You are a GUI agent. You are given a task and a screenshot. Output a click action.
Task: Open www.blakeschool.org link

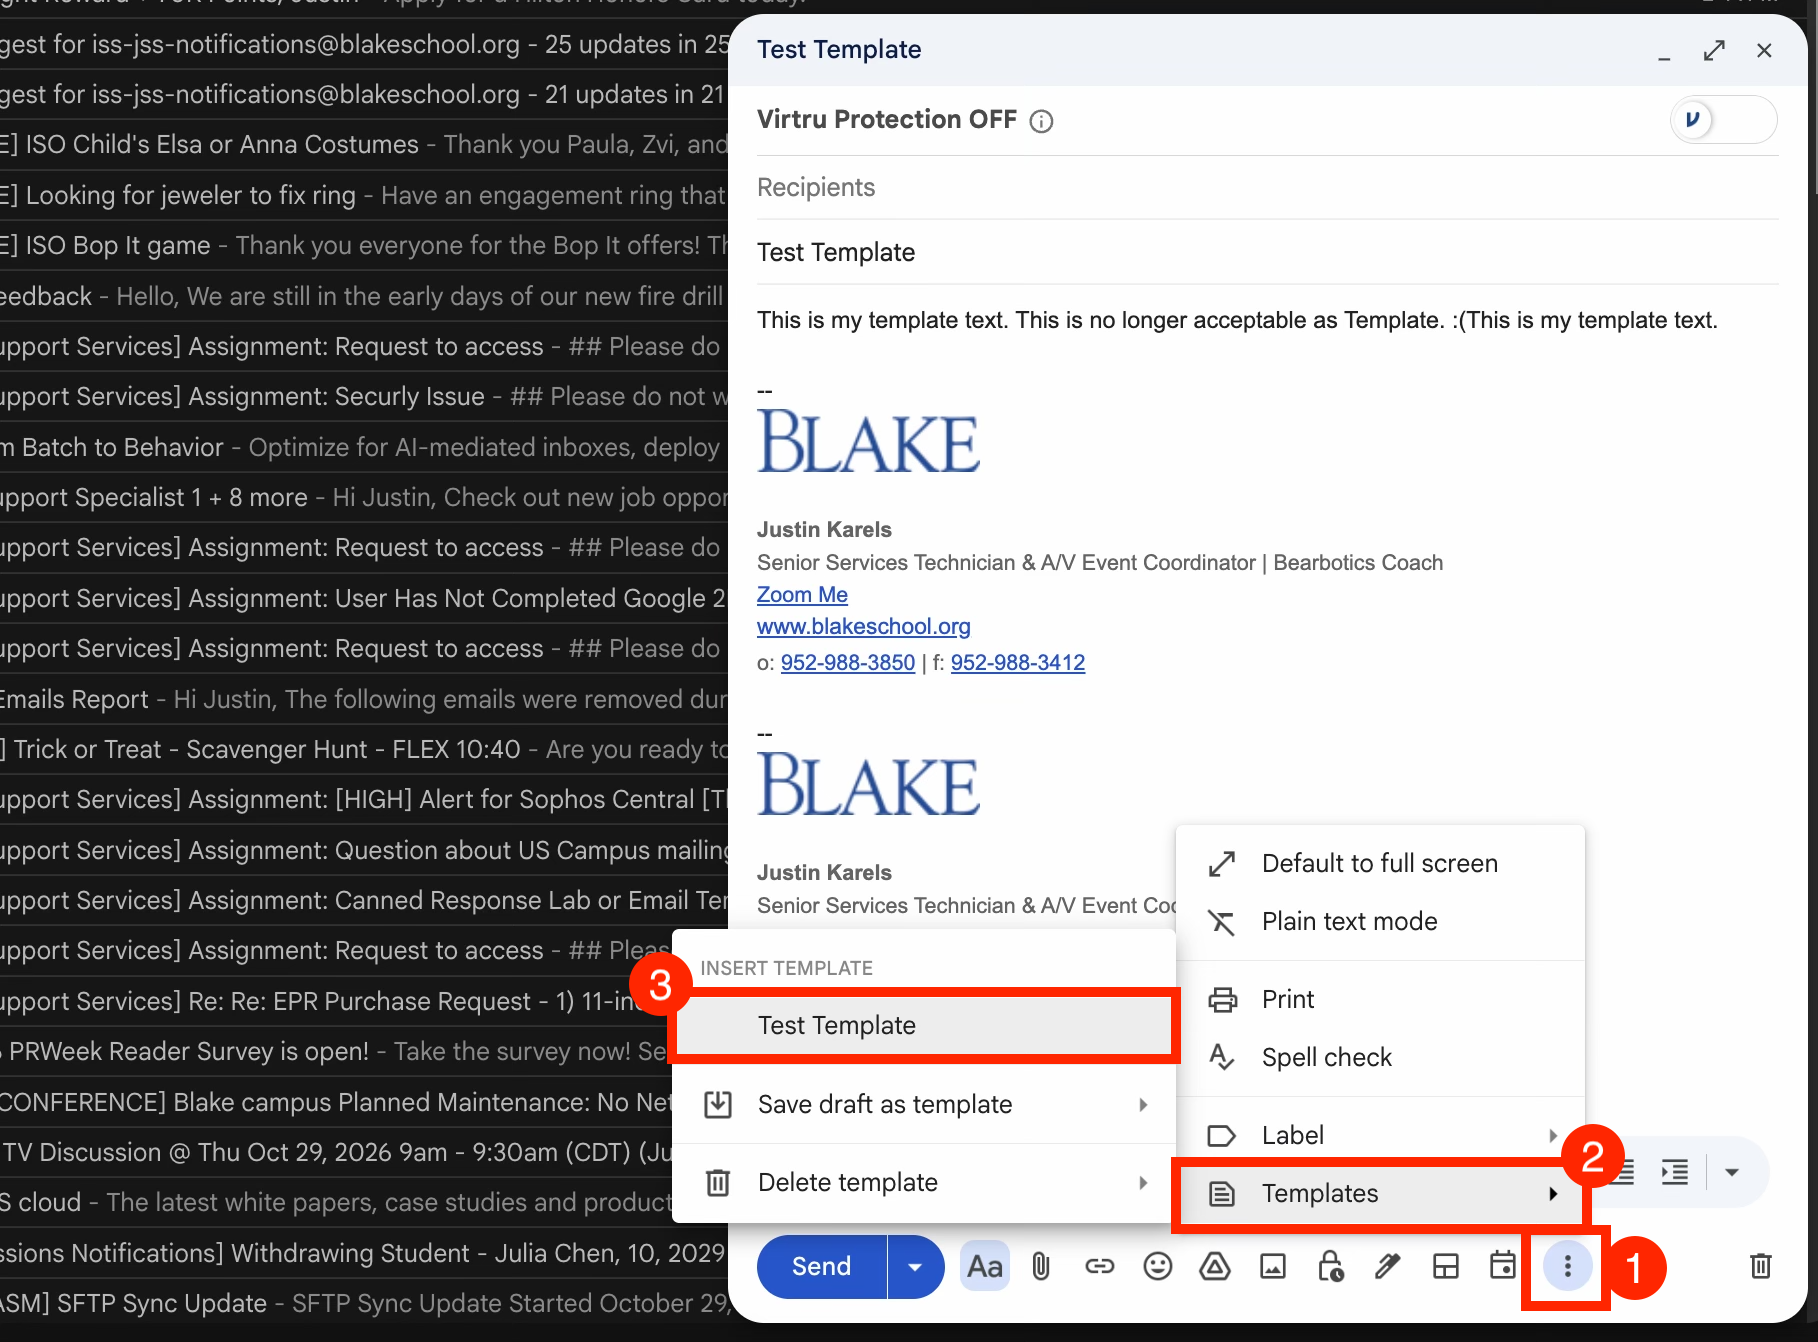point(864,627)
